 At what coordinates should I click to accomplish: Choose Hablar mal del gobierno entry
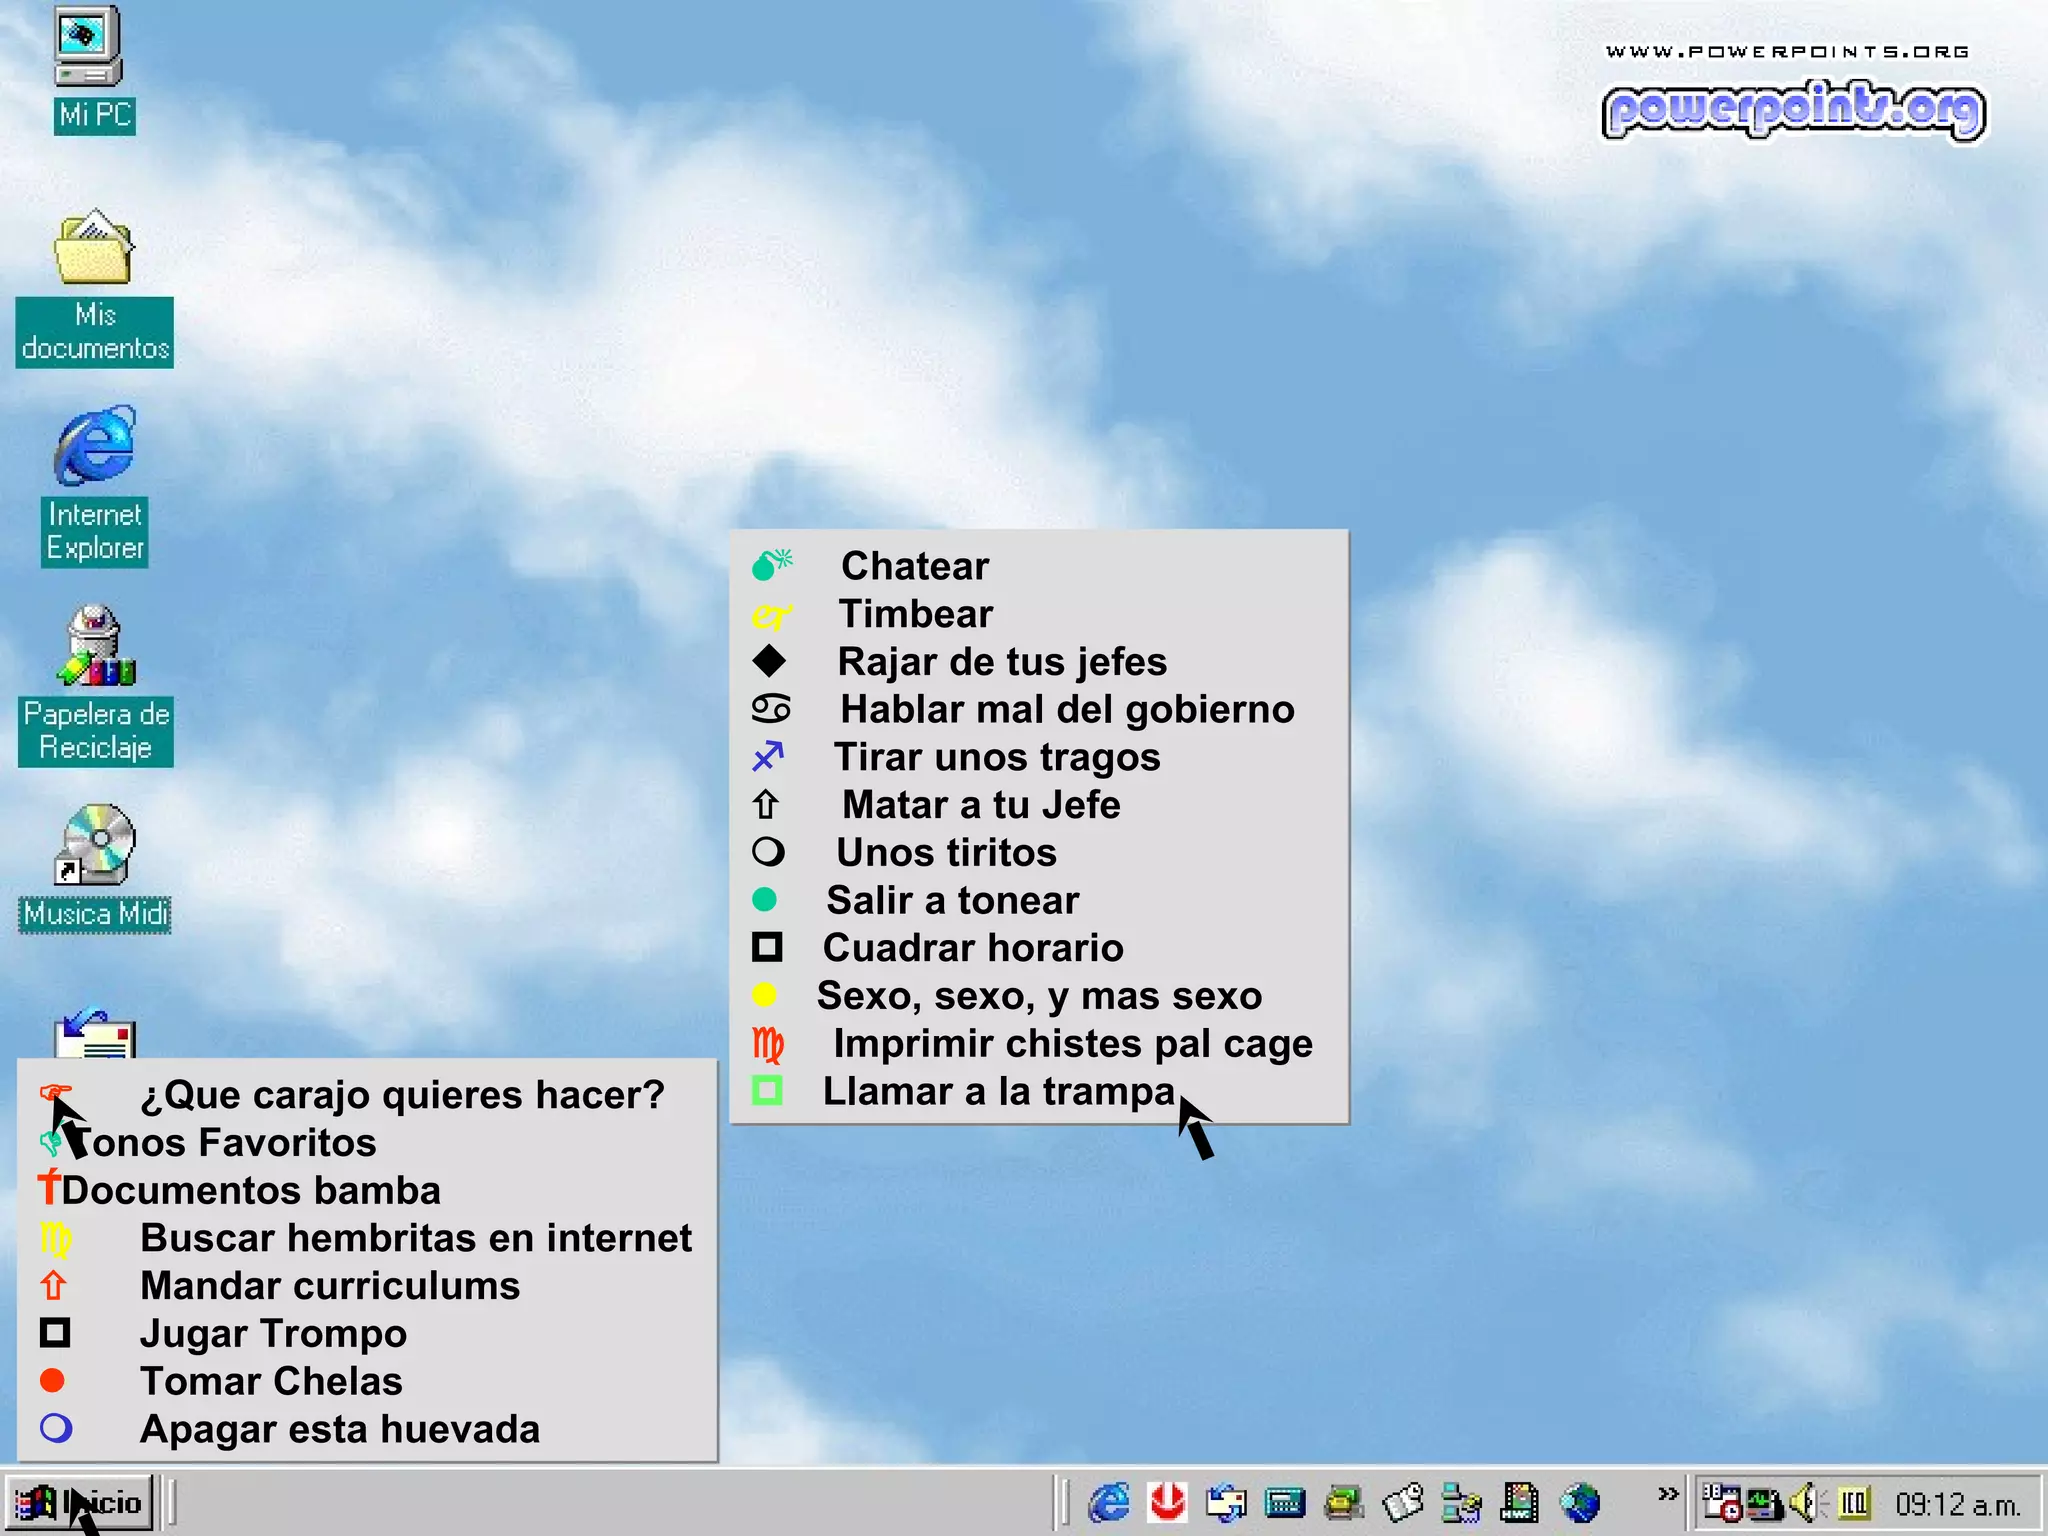[1066, 709]
